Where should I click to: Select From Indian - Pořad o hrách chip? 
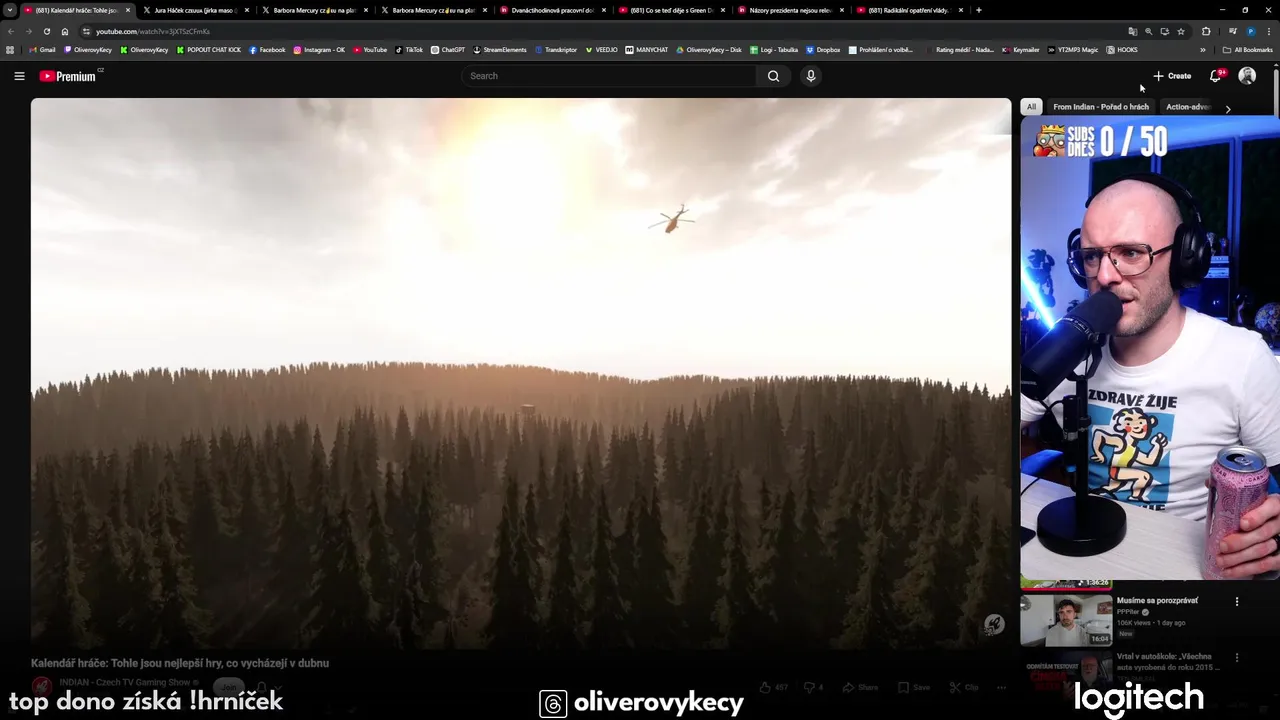(x=1101, y=107)
